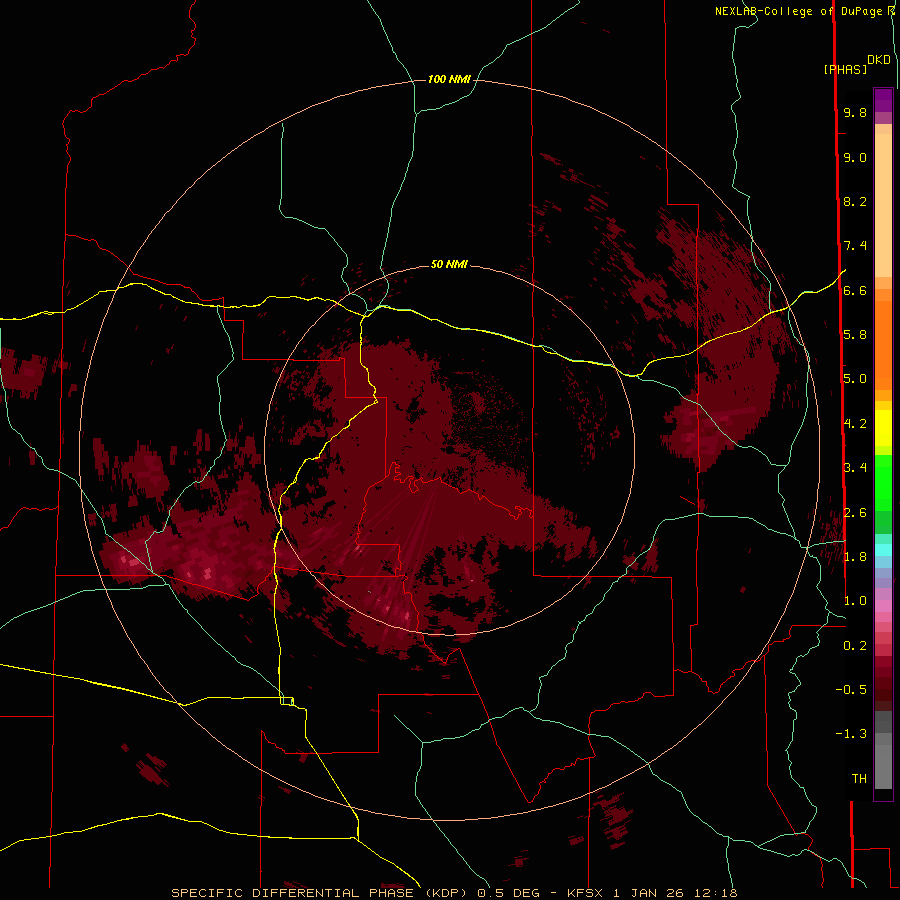Click the TH label on the scale
The height and width of the screenshot is (900, 900).
[859, 779]
